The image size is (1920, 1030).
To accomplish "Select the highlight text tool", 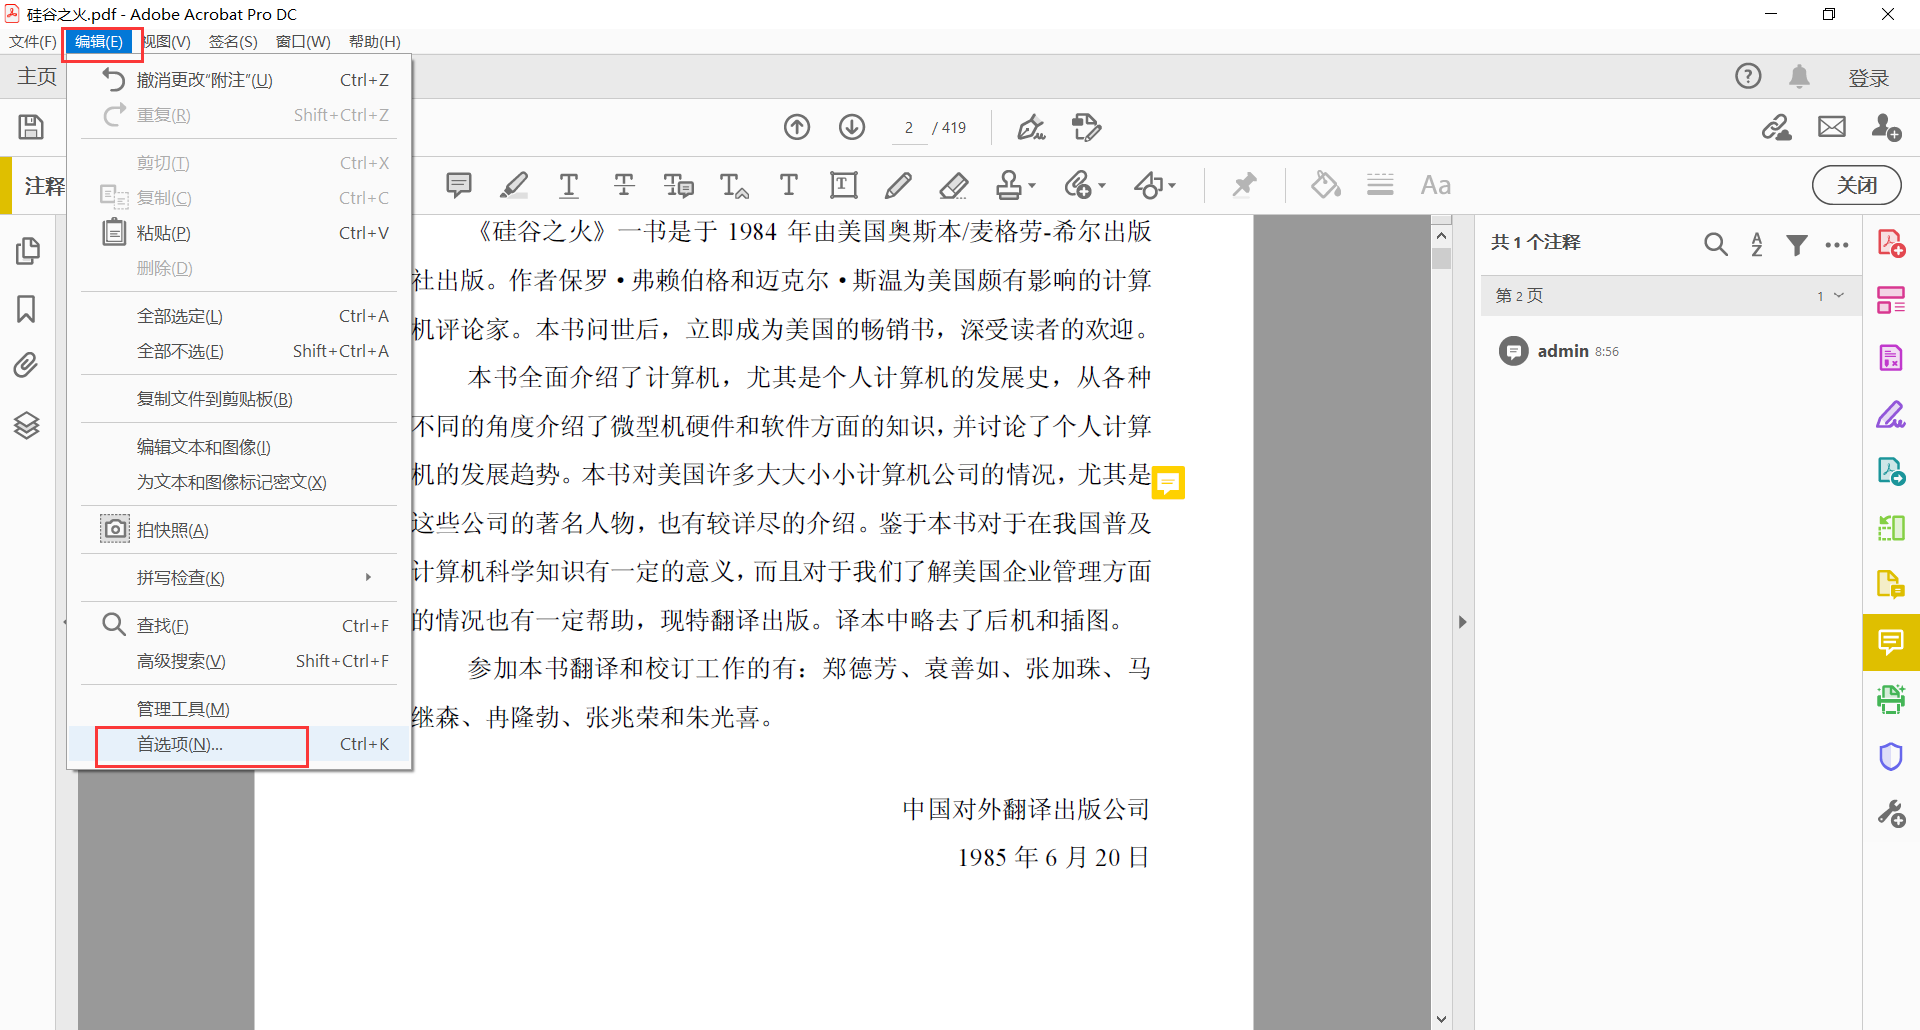I will (x=514, y=185).
